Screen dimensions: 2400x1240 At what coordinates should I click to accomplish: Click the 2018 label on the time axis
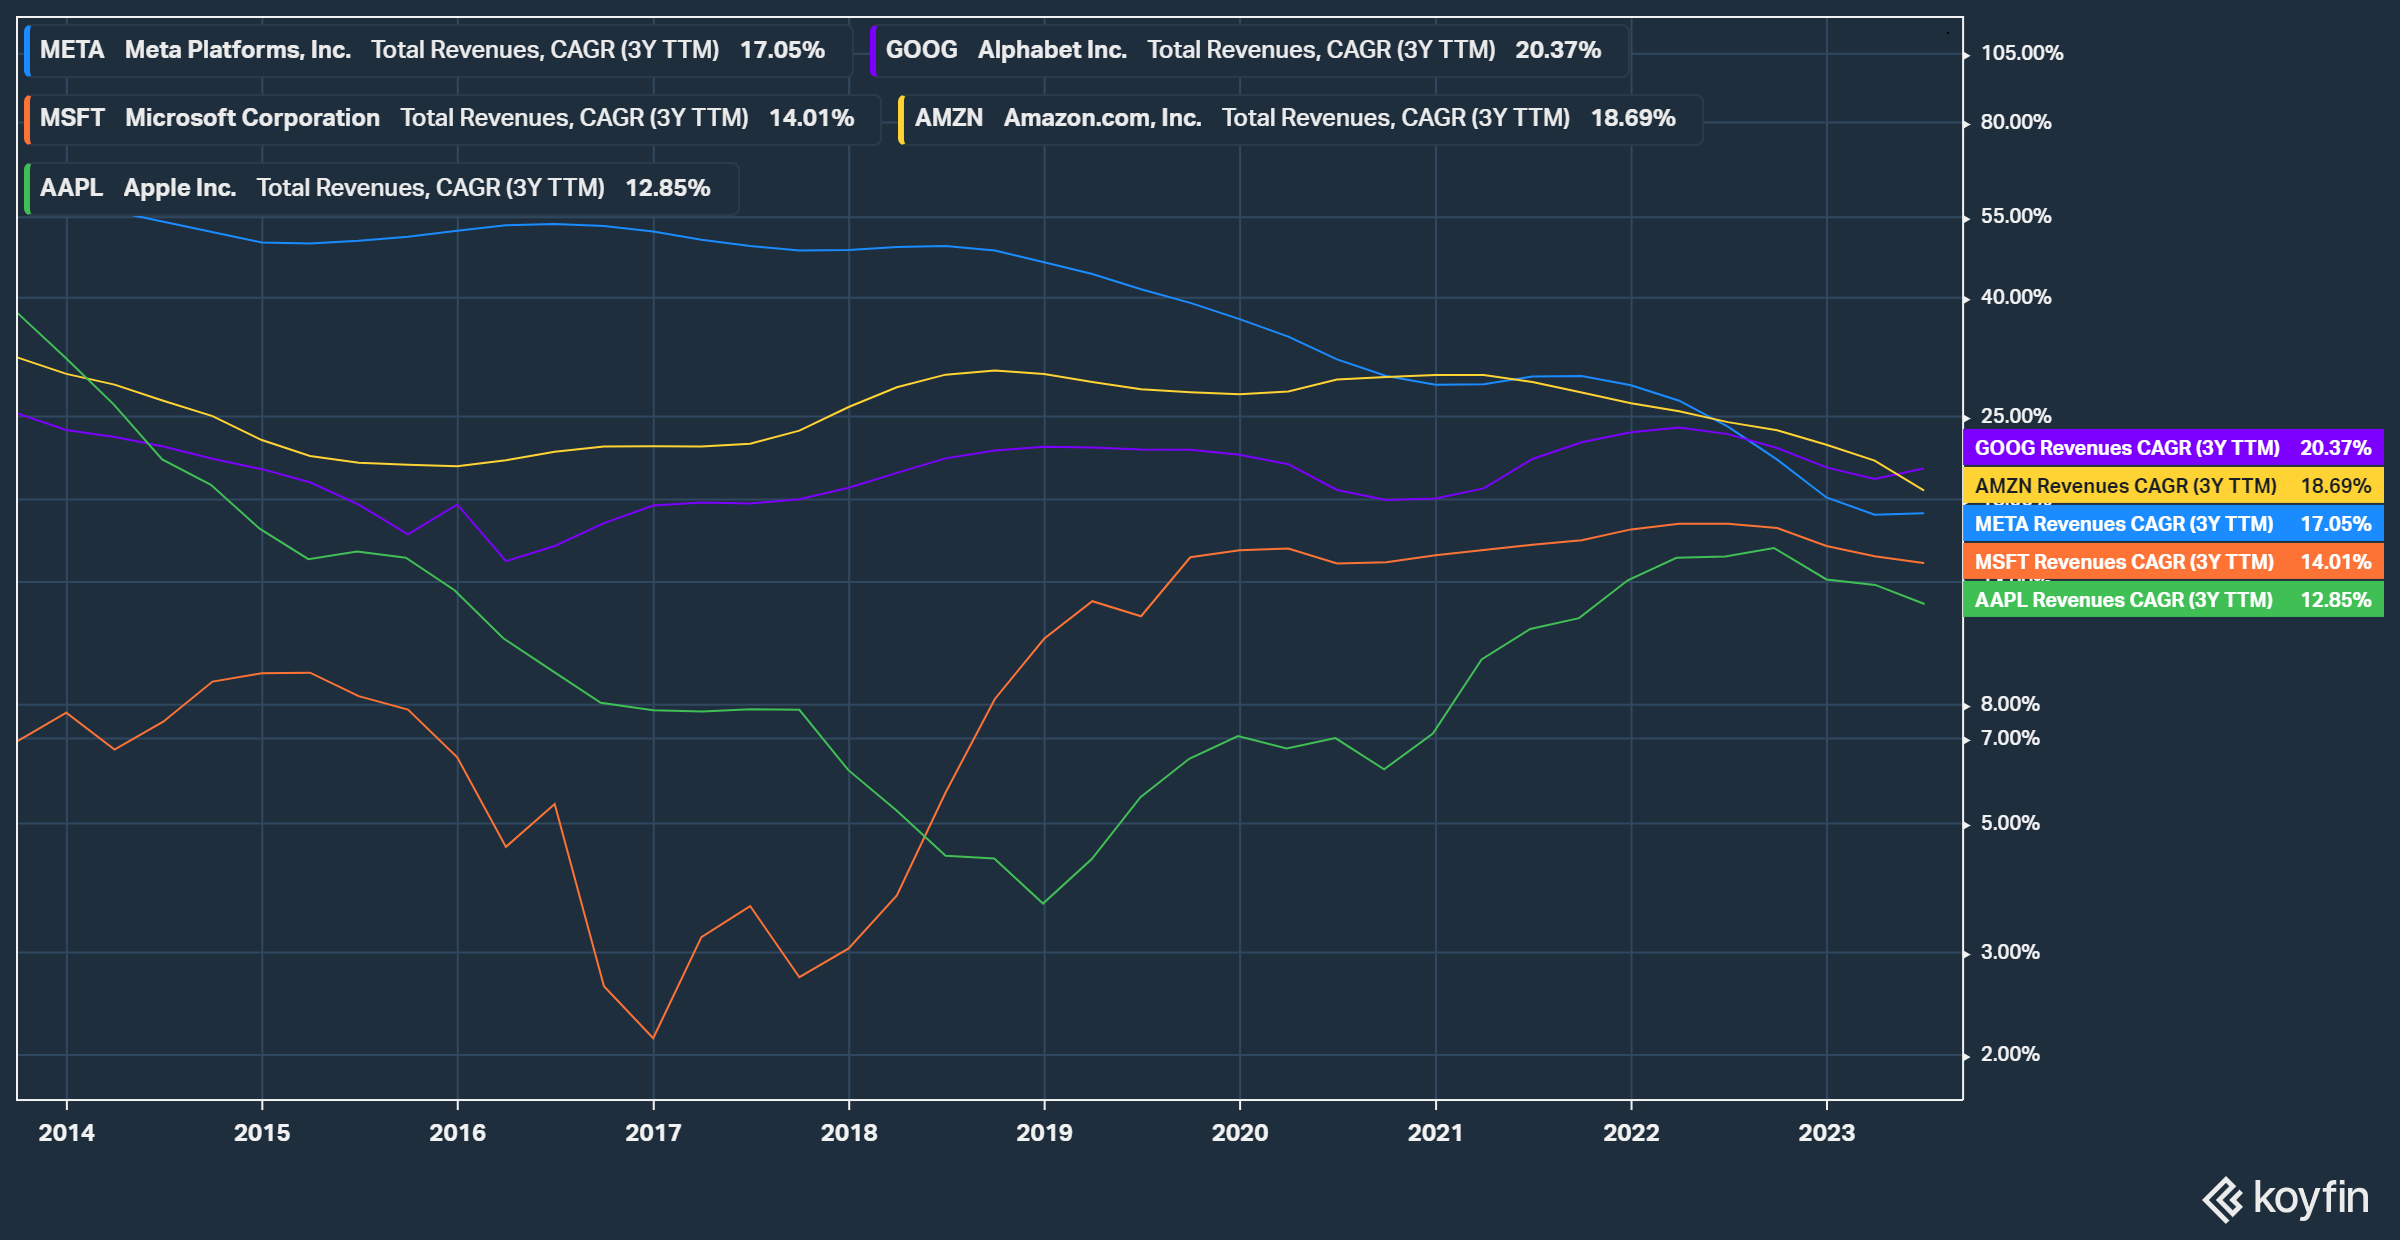pos(849,1133)
